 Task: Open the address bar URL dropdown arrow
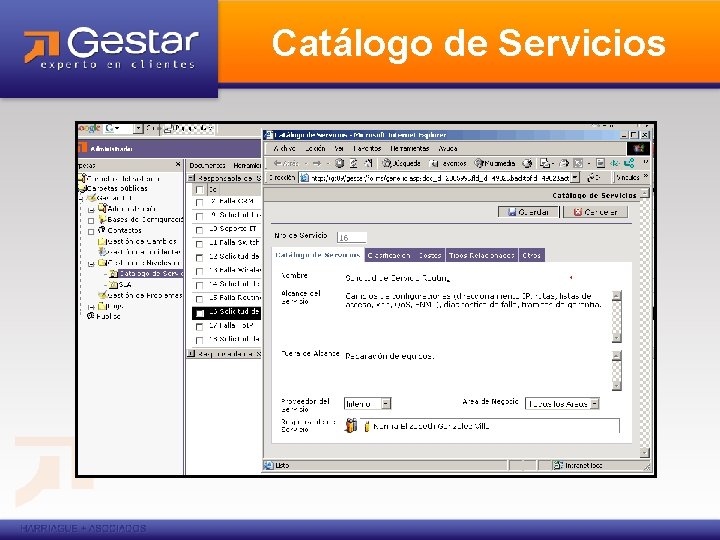point(575,177)
